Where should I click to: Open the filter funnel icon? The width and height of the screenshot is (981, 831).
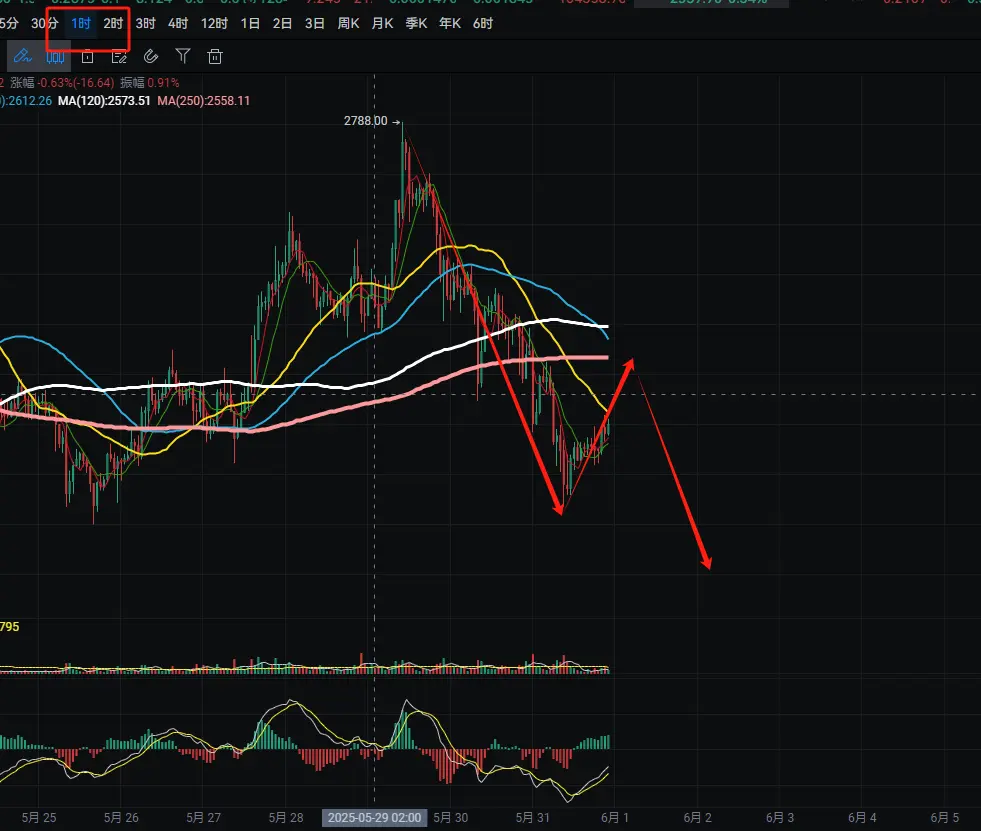click(183, 56)
